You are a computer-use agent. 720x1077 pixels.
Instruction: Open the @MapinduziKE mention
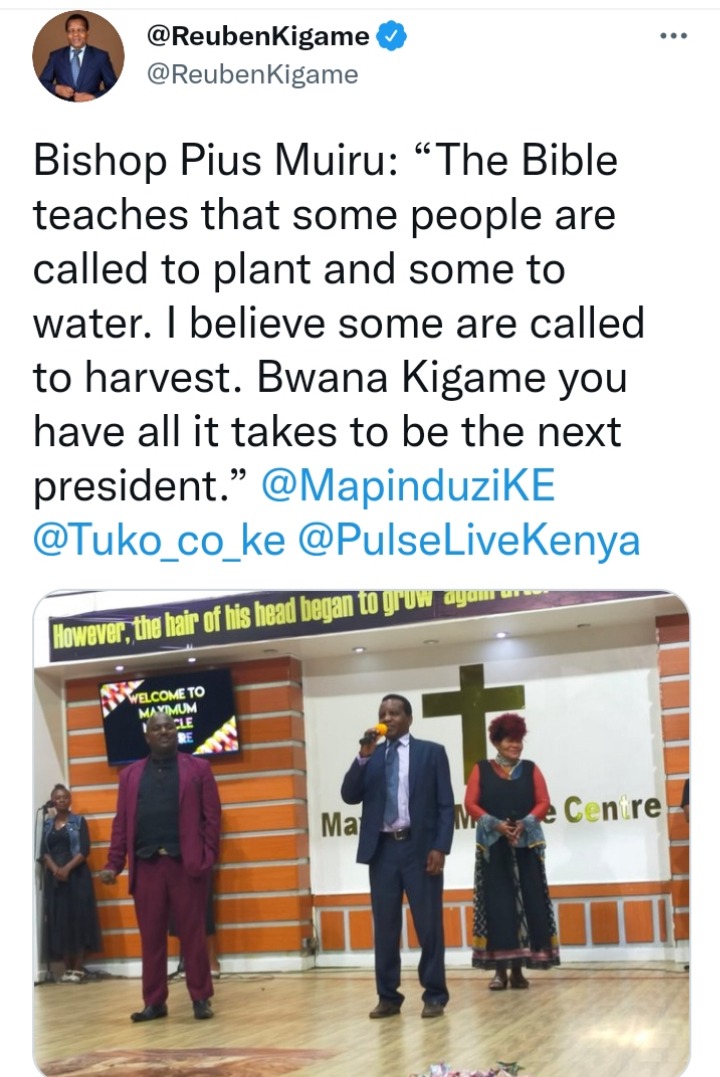pyautogui.click(x=408, y=487)
